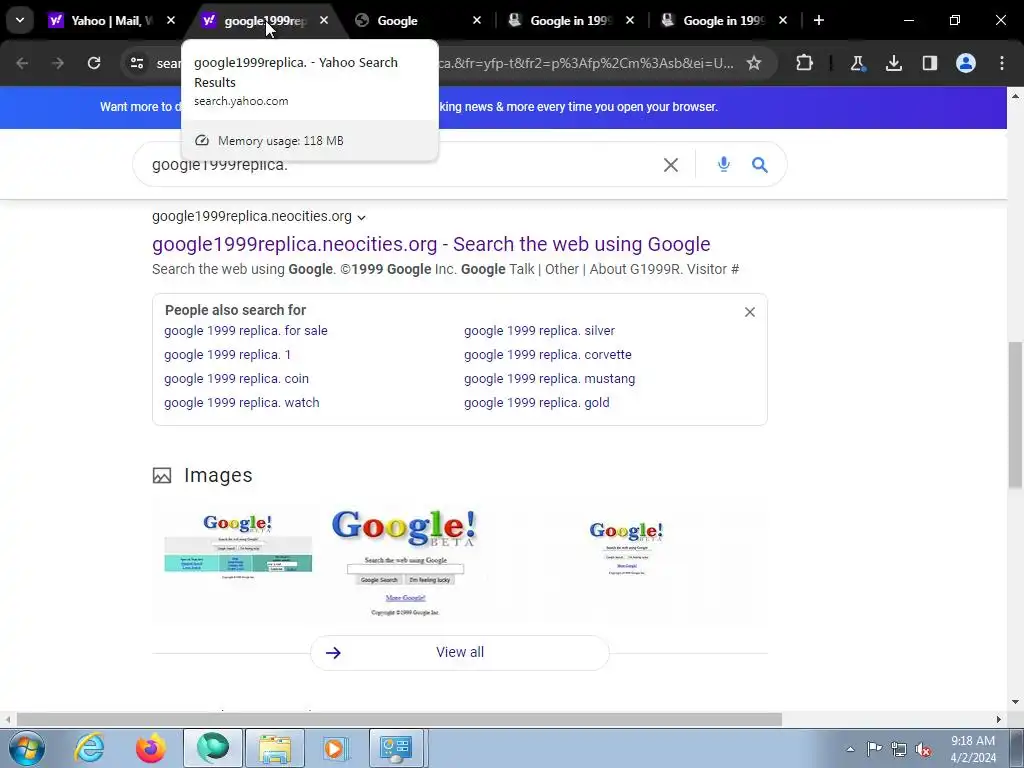Open the large Google! Beta image thumbnail
The image size is (1024, 768).
click(x=405, y=563)
